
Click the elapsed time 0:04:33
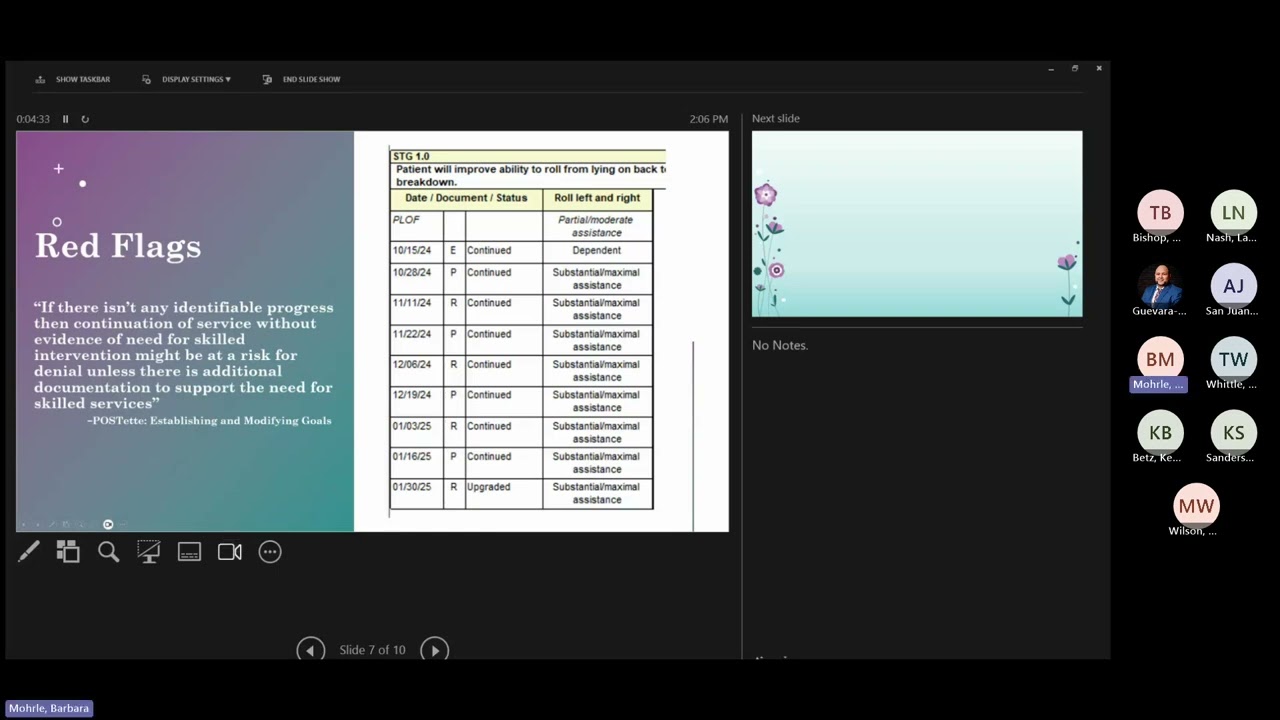click(33, 119)
